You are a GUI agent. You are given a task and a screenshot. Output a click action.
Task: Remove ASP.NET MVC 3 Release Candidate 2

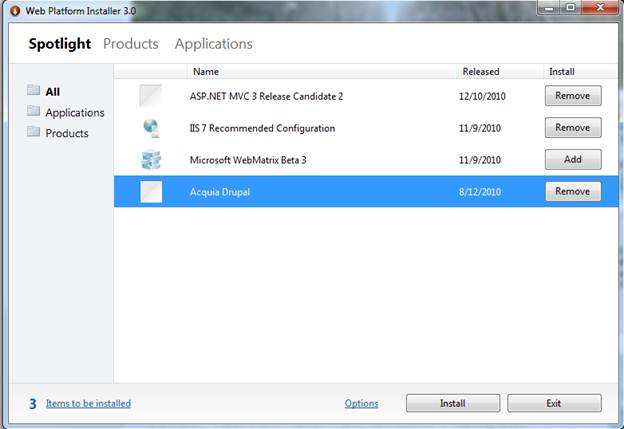pos(573,96)
